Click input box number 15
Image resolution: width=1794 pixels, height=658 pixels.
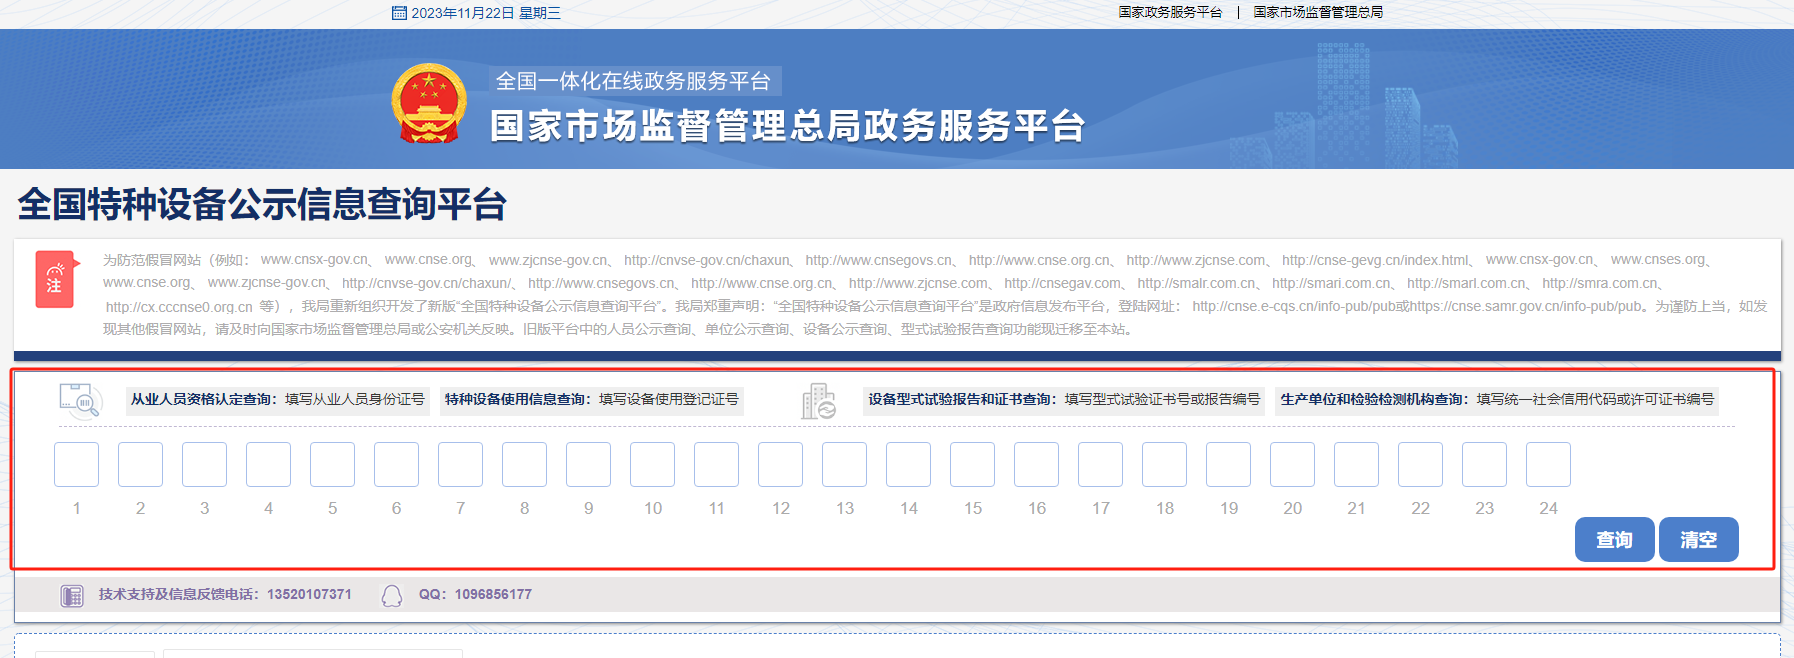[973, 465]
